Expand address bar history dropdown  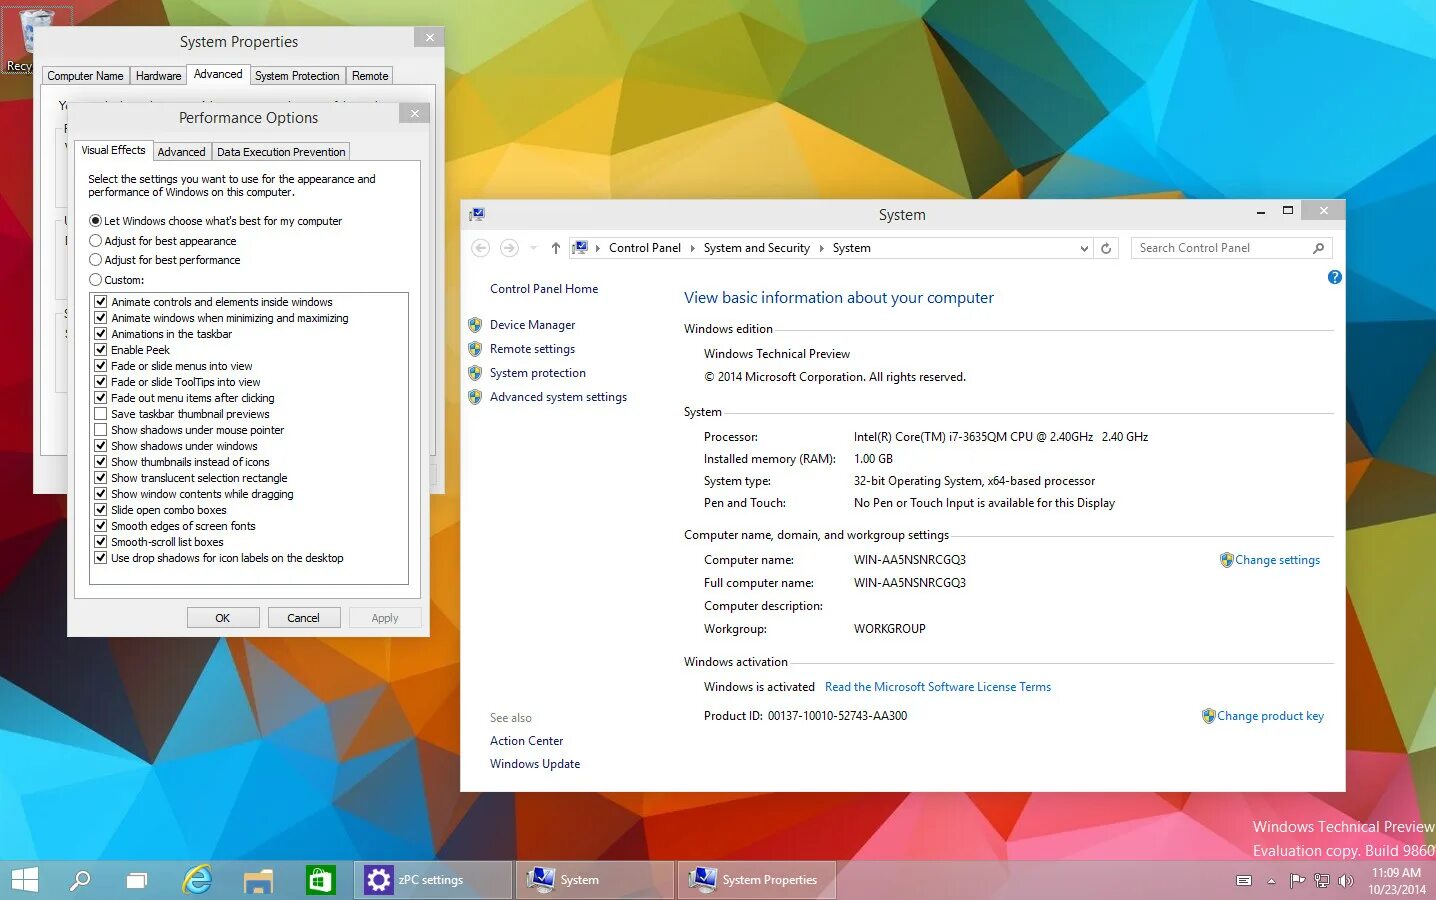point(1084,248)
